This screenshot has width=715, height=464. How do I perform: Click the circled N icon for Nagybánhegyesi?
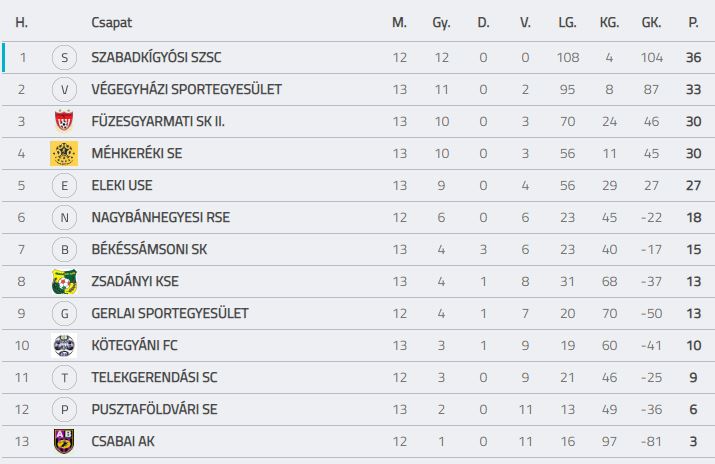tap(64, 217)
